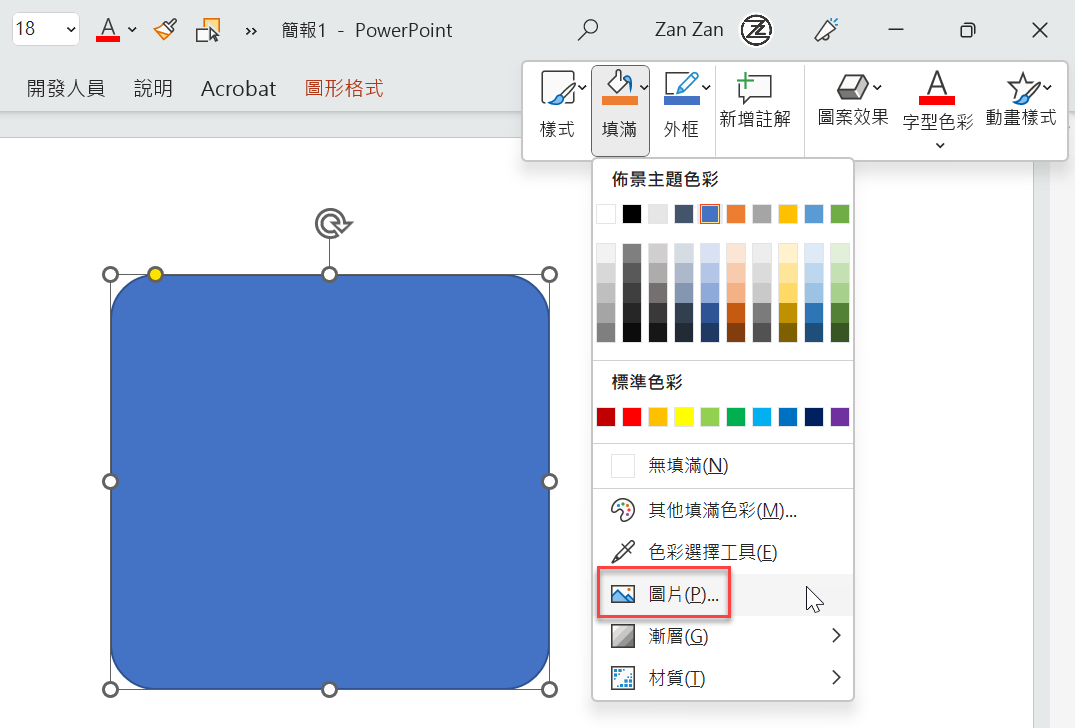This screenshot has width=1075, height=728.
Task: Click the 新增註解 comment button
Action: (755, 101)
